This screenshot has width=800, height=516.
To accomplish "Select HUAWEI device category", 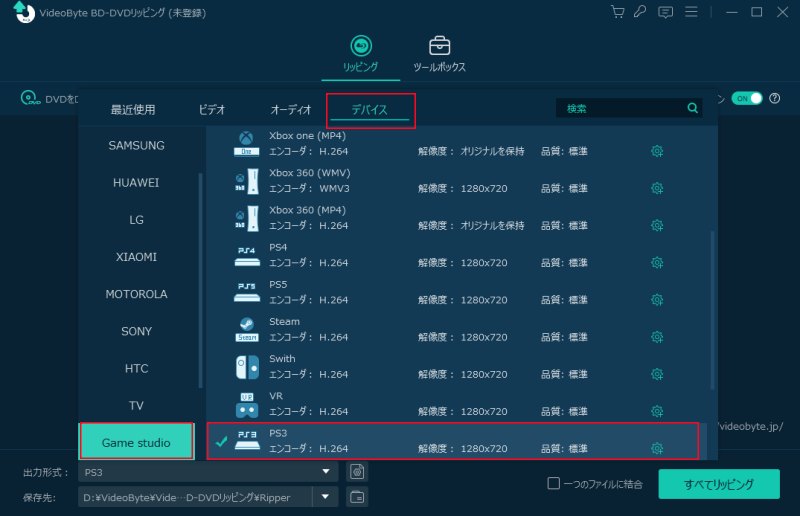I will pyautogui.click(x=136, y=183).
